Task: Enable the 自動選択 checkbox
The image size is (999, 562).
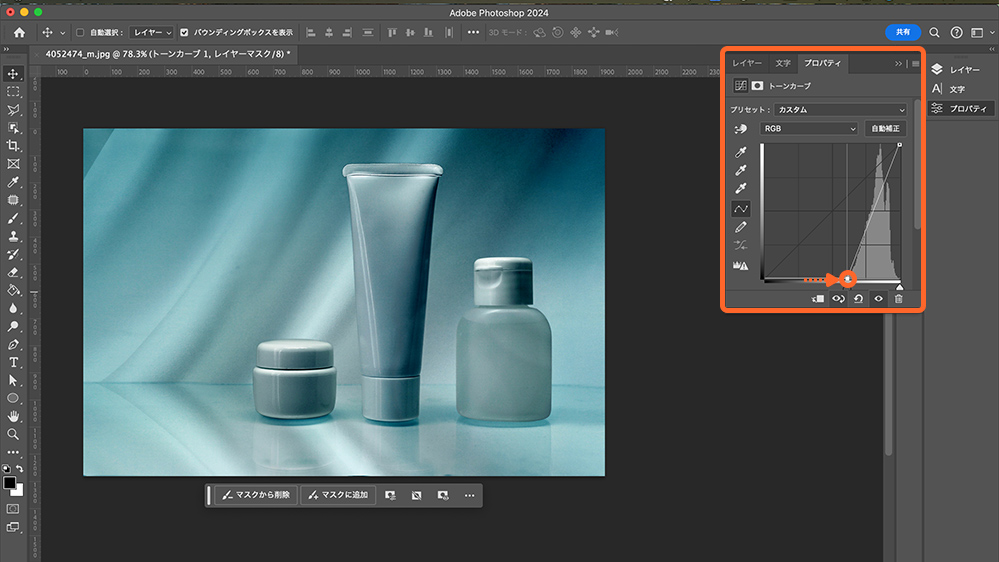Action: [x=80, y=32]
